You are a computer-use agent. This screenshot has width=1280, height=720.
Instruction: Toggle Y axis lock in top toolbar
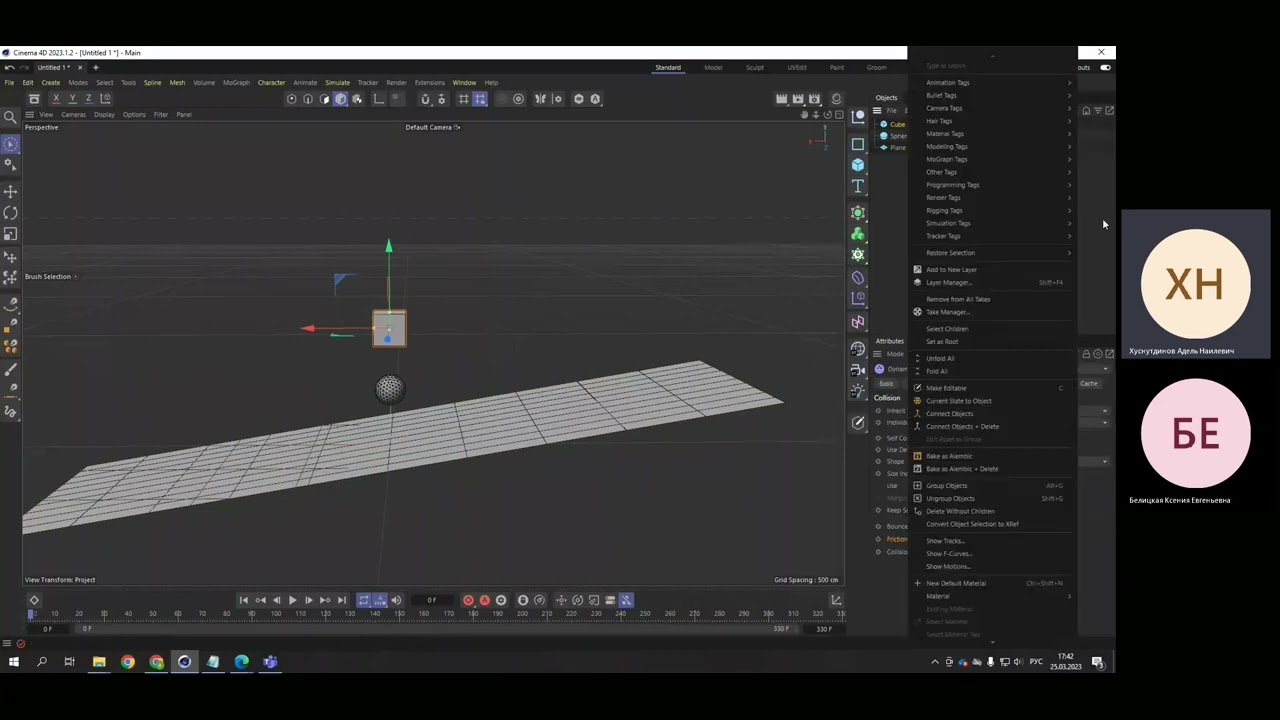point(72,99)
